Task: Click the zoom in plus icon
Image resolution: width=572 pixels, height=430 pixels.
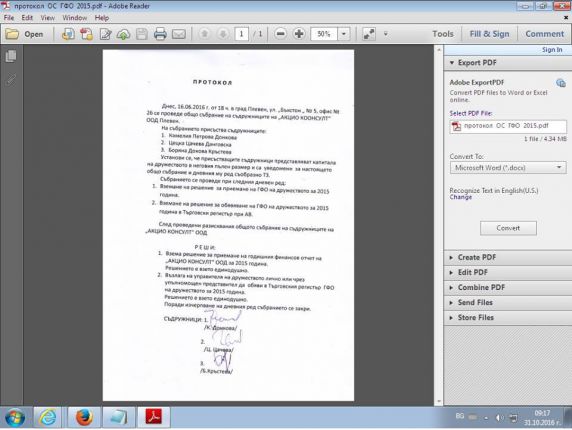Action: pos(299,34)
